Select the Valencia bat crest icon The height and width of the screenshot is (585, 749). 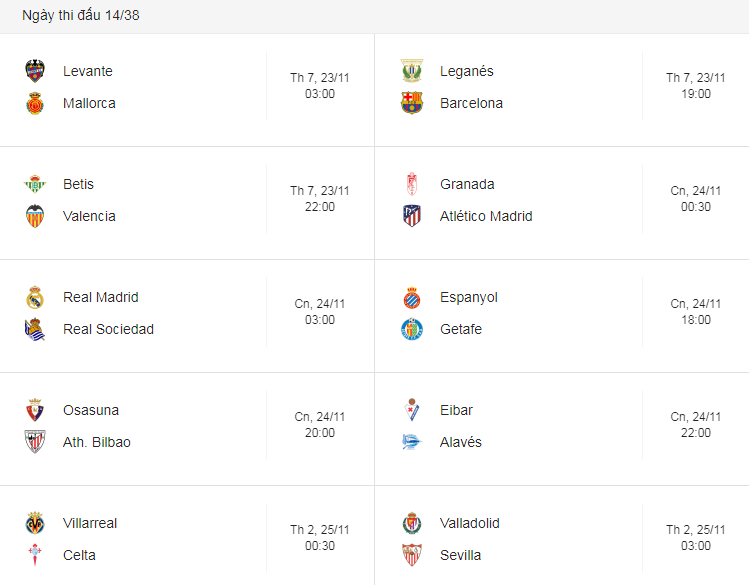click(35, 216)
